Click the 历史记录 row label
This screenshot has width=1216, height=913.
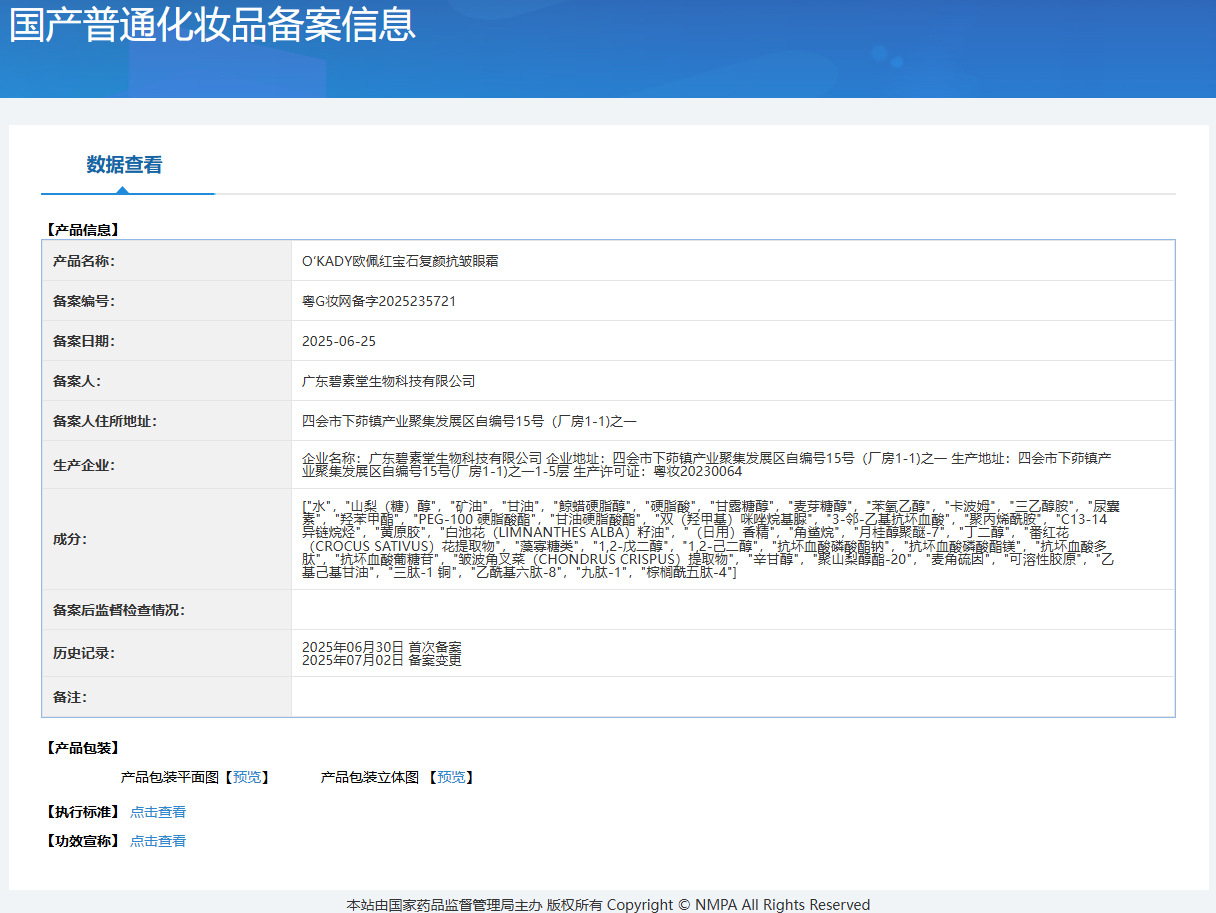click(x=84, y=653)
